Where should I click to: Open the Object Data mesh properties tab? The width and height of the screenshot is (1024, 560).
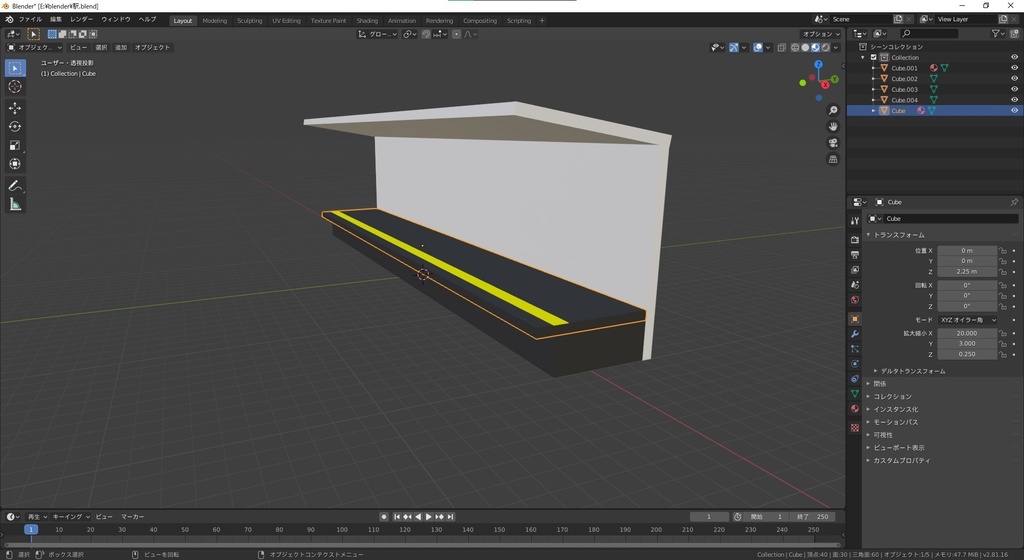[855, 394]
